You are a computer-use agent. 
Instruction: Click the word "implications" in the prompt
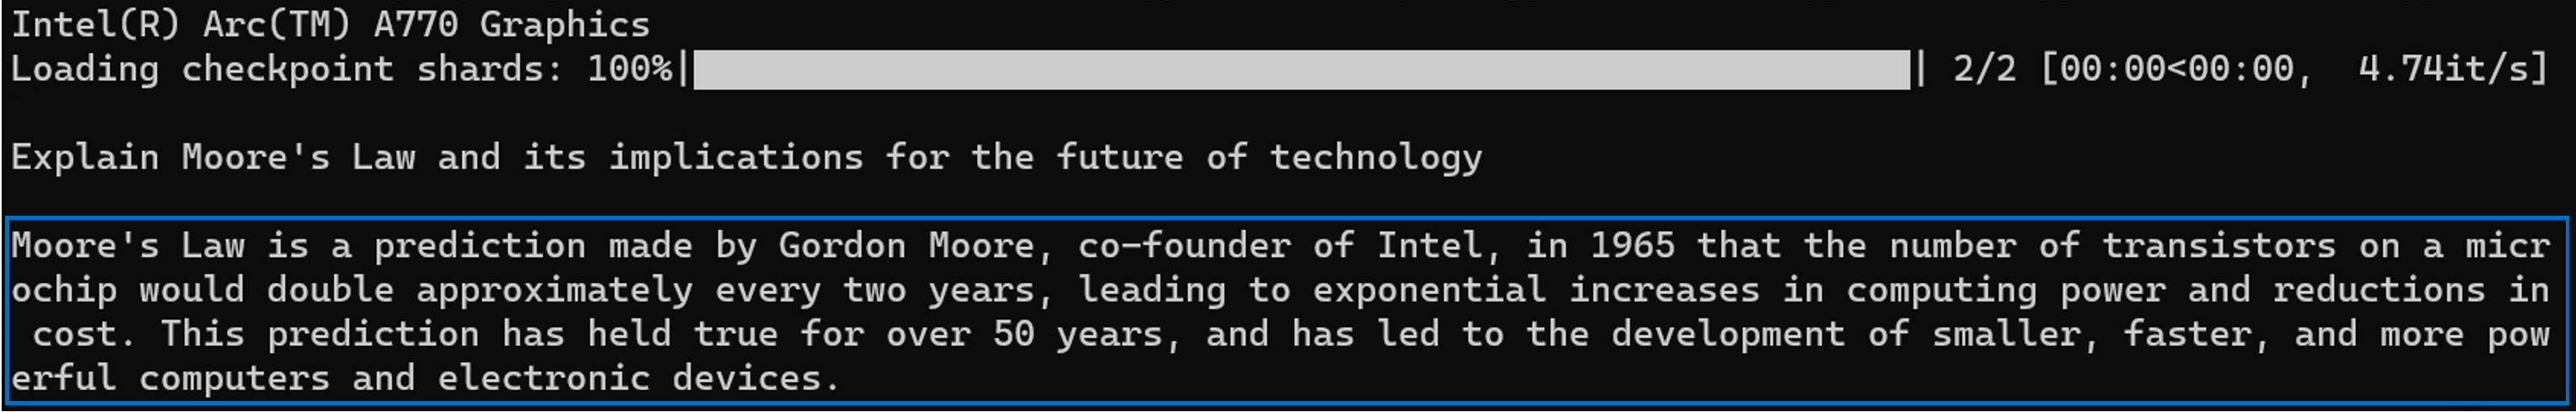[735, 157]
